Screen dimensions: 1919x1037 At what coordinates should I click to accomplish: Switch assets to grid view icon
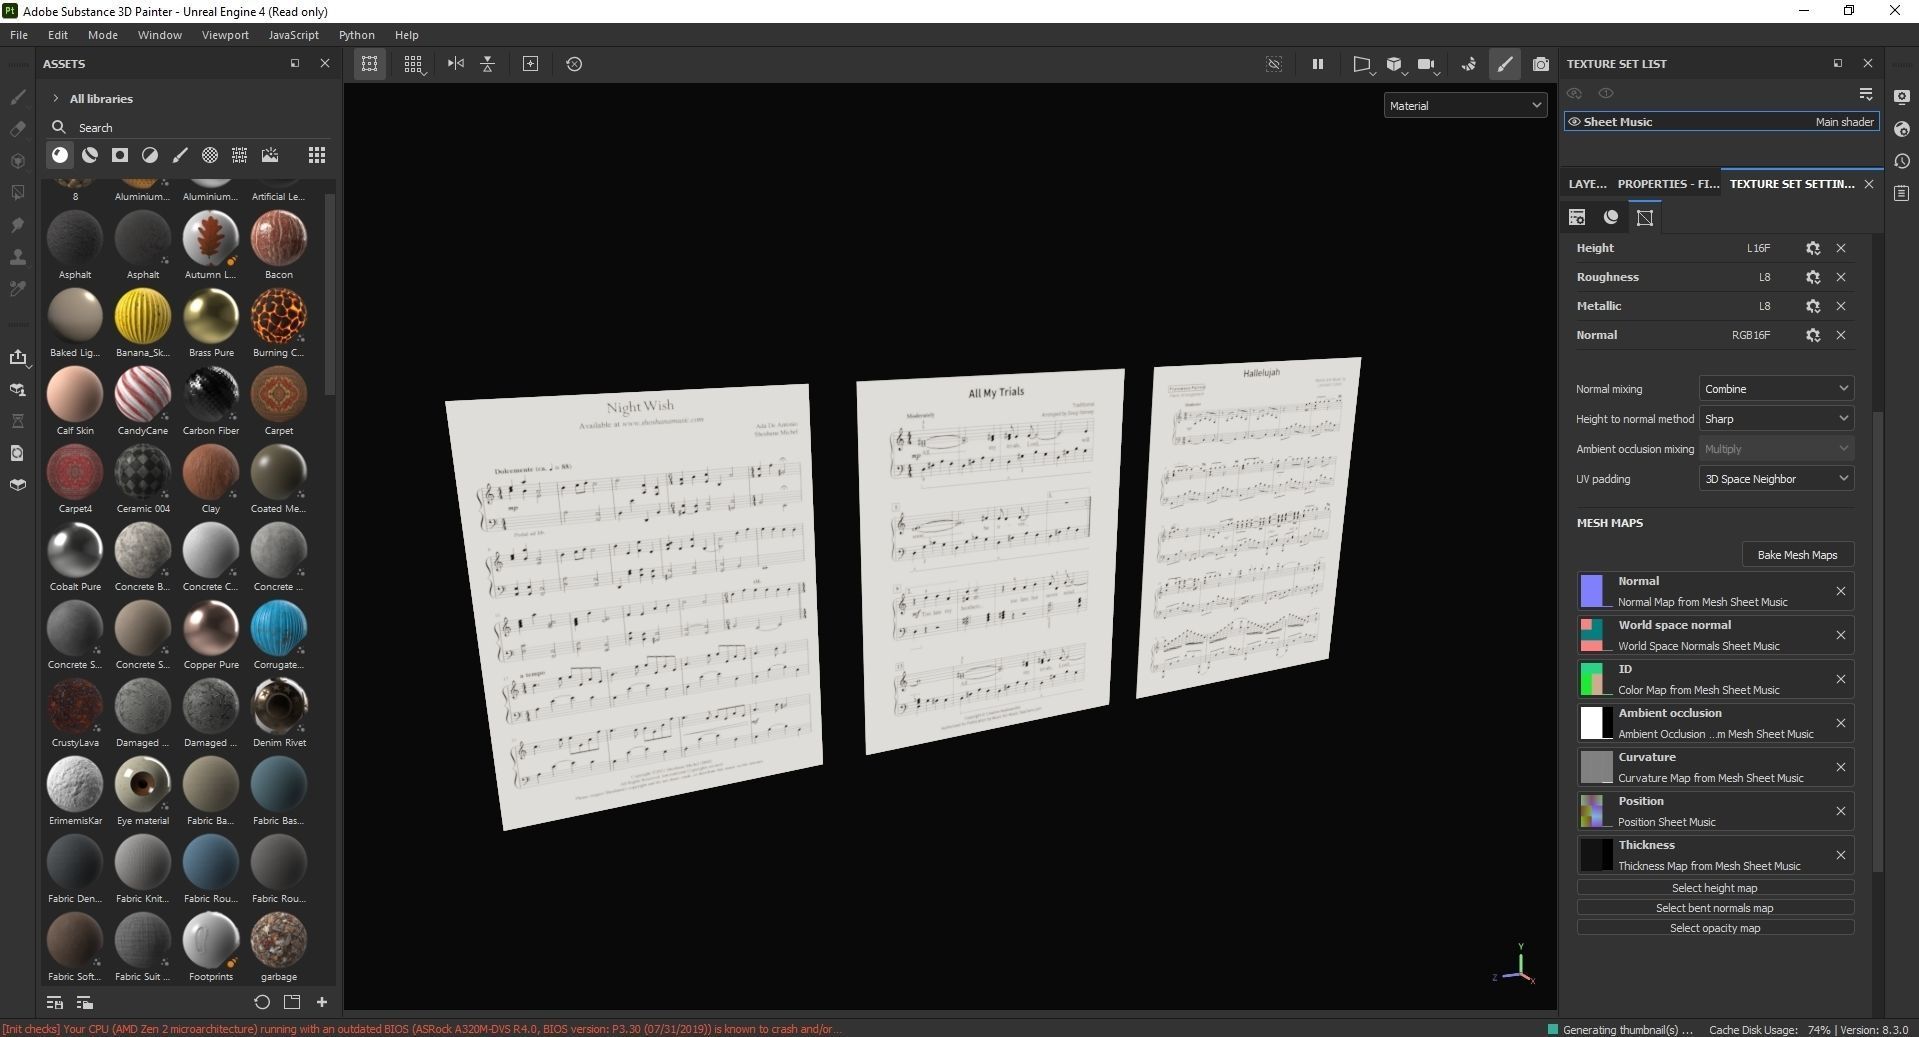point(317,155)
